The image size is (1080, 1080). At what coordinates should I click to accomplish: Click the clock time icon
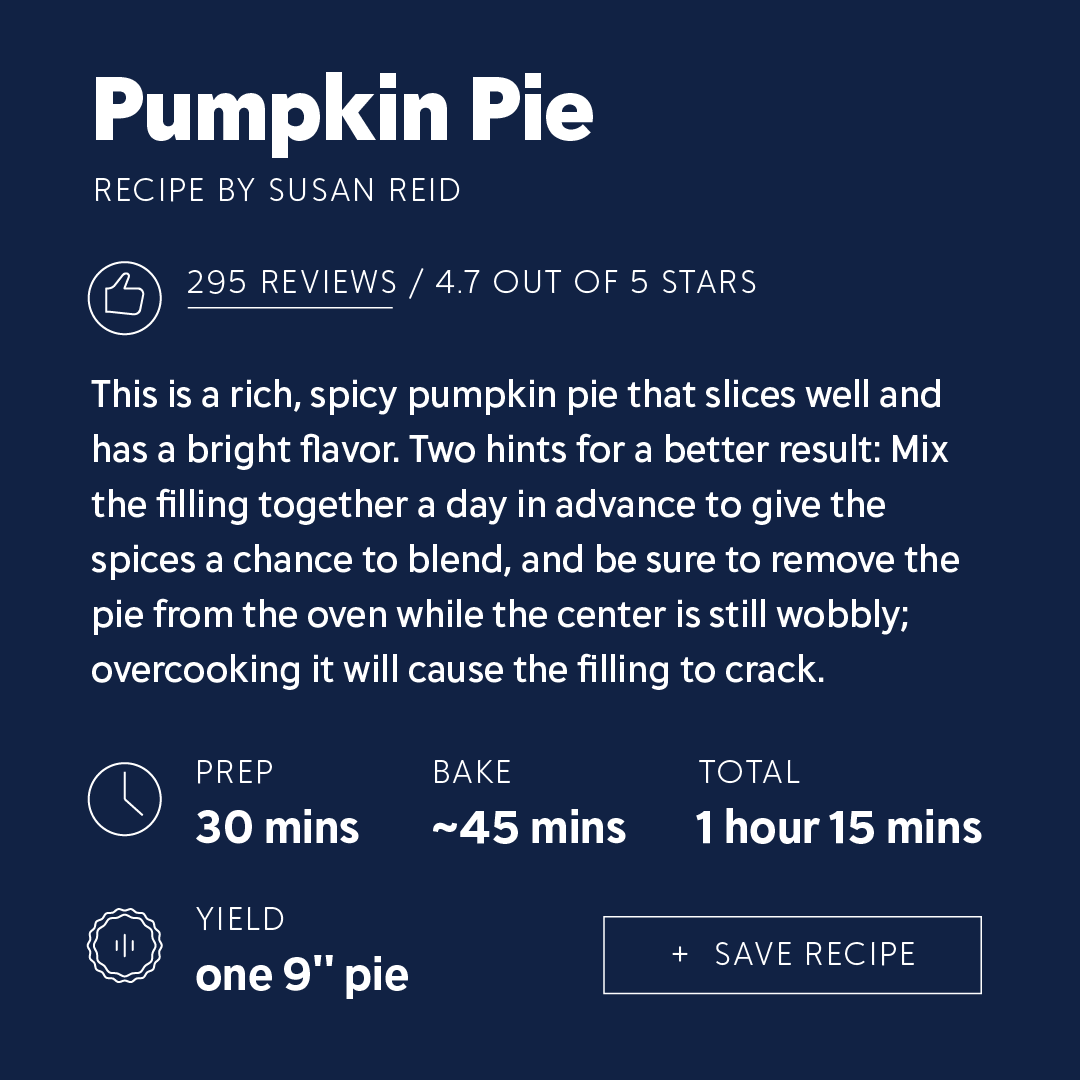125,799
